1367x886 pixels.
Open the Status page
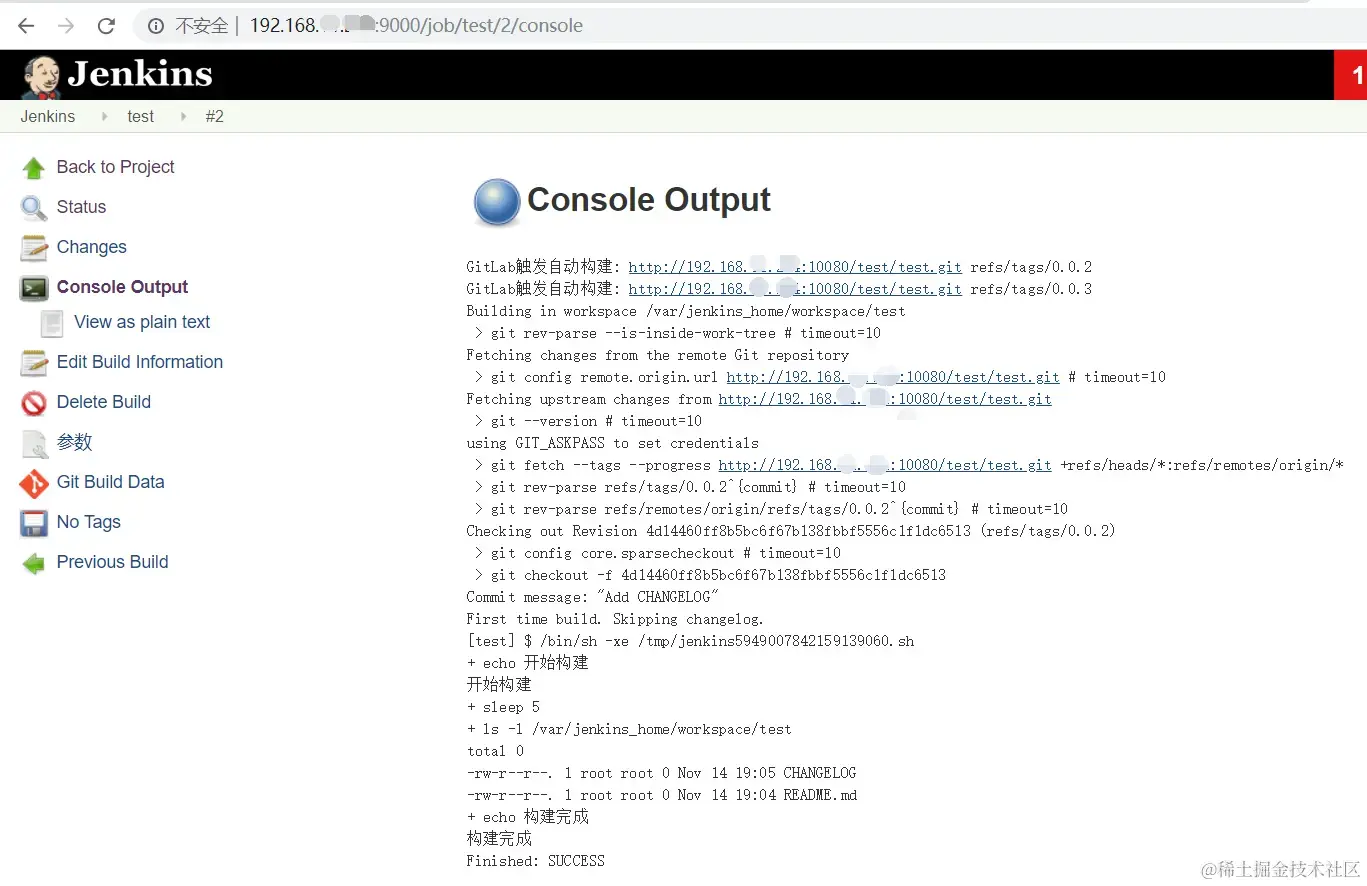pos(81,207)
